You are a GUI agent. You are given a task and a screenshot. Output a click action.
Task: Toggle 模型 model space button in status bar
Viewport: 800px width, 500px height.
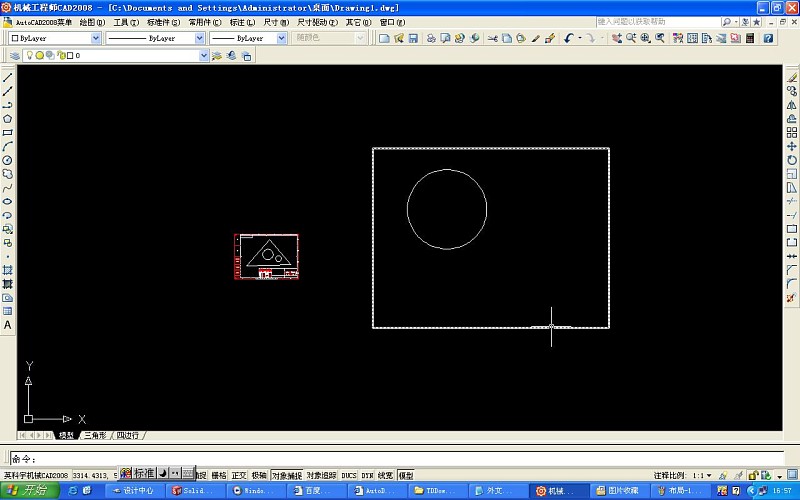pos(406,476)
